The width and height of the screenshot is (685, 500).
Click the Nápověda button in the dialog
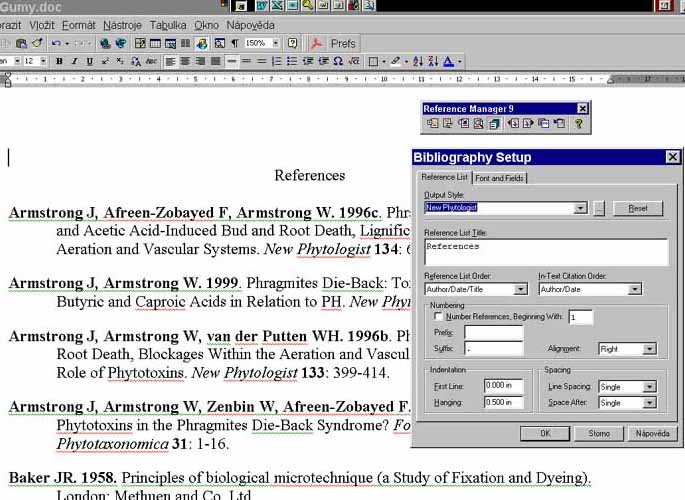[652, 434]
